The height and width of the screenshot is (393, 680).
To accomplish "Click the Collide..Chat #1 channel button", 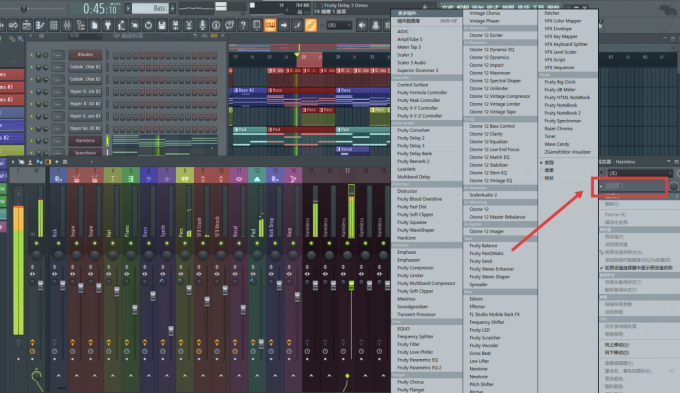I will coord(85,67).
